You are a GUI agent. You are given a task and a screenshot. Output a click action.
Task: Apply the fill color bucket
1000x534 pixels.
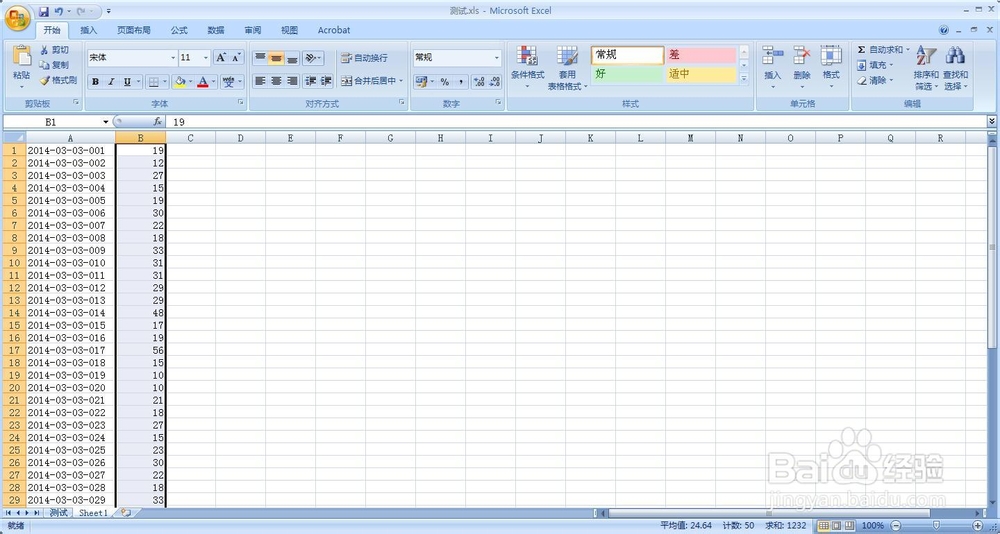[180, 82]
